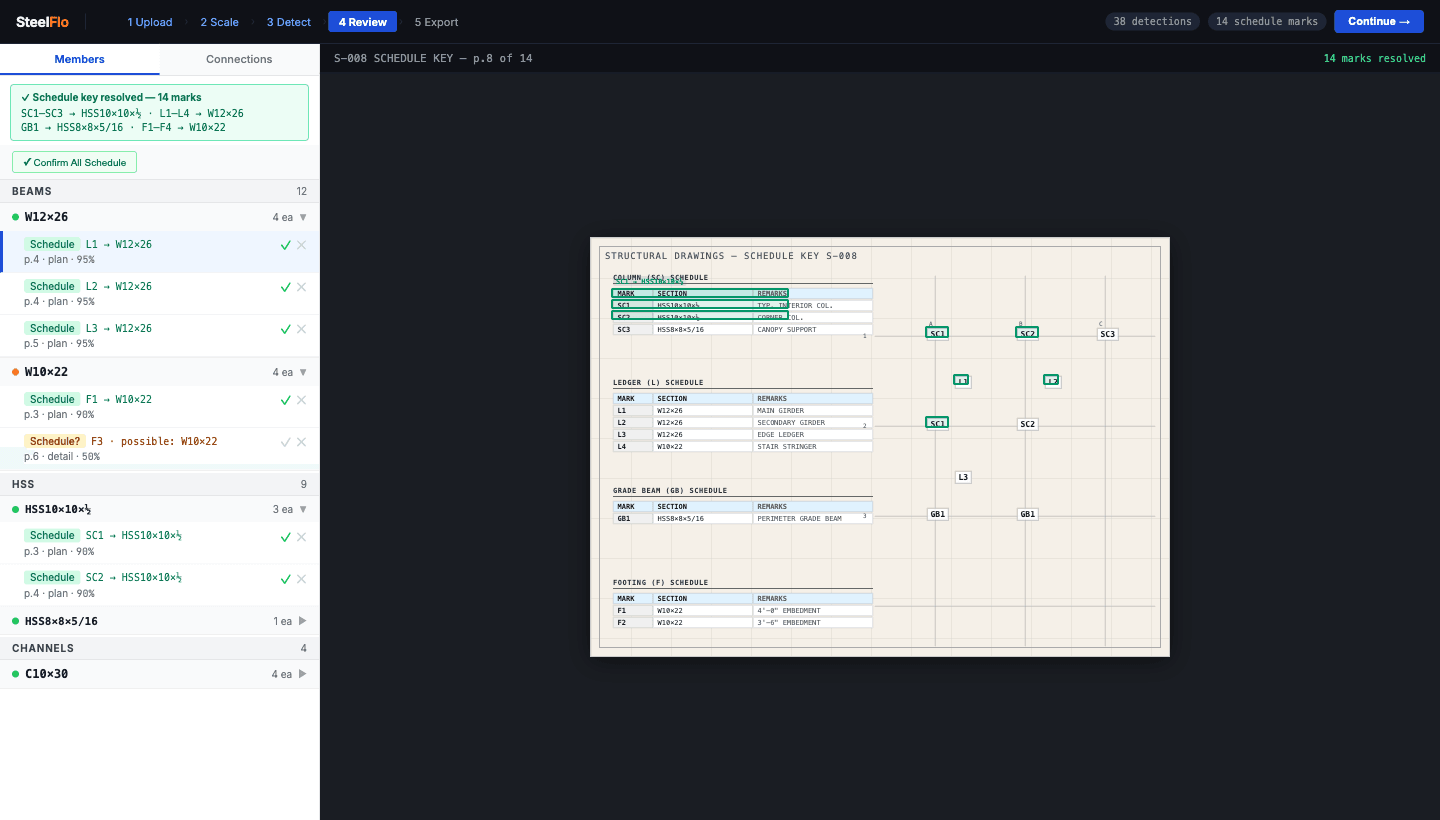Image resolution: width=1440 pixels, height=820 pixels.
Task: Reject the L1 → W12×26 row with X
Action: tap(302, 245)
